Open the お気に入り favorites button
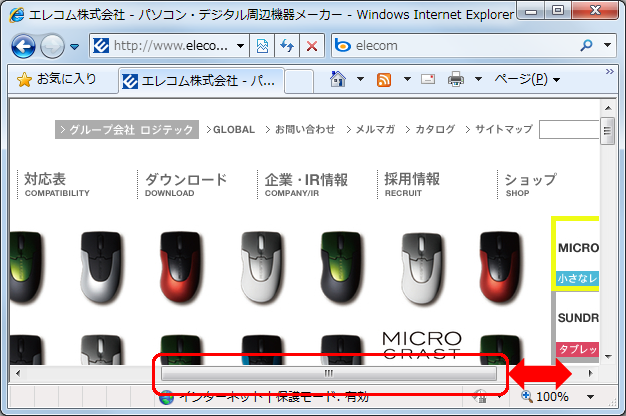 click(57, 79)
